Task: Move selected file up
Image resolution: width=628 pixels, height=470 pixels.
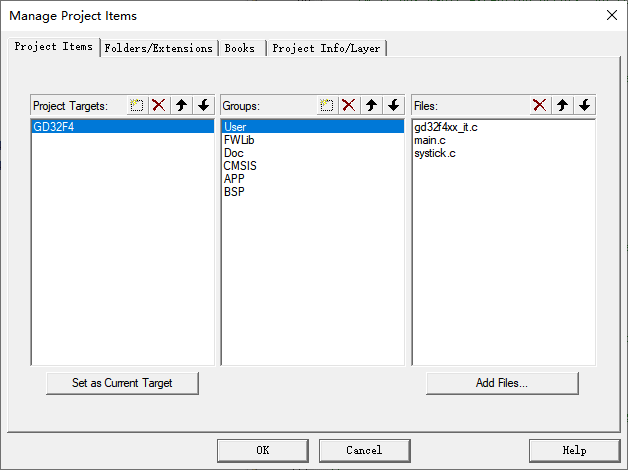Action: coord(562,105)
